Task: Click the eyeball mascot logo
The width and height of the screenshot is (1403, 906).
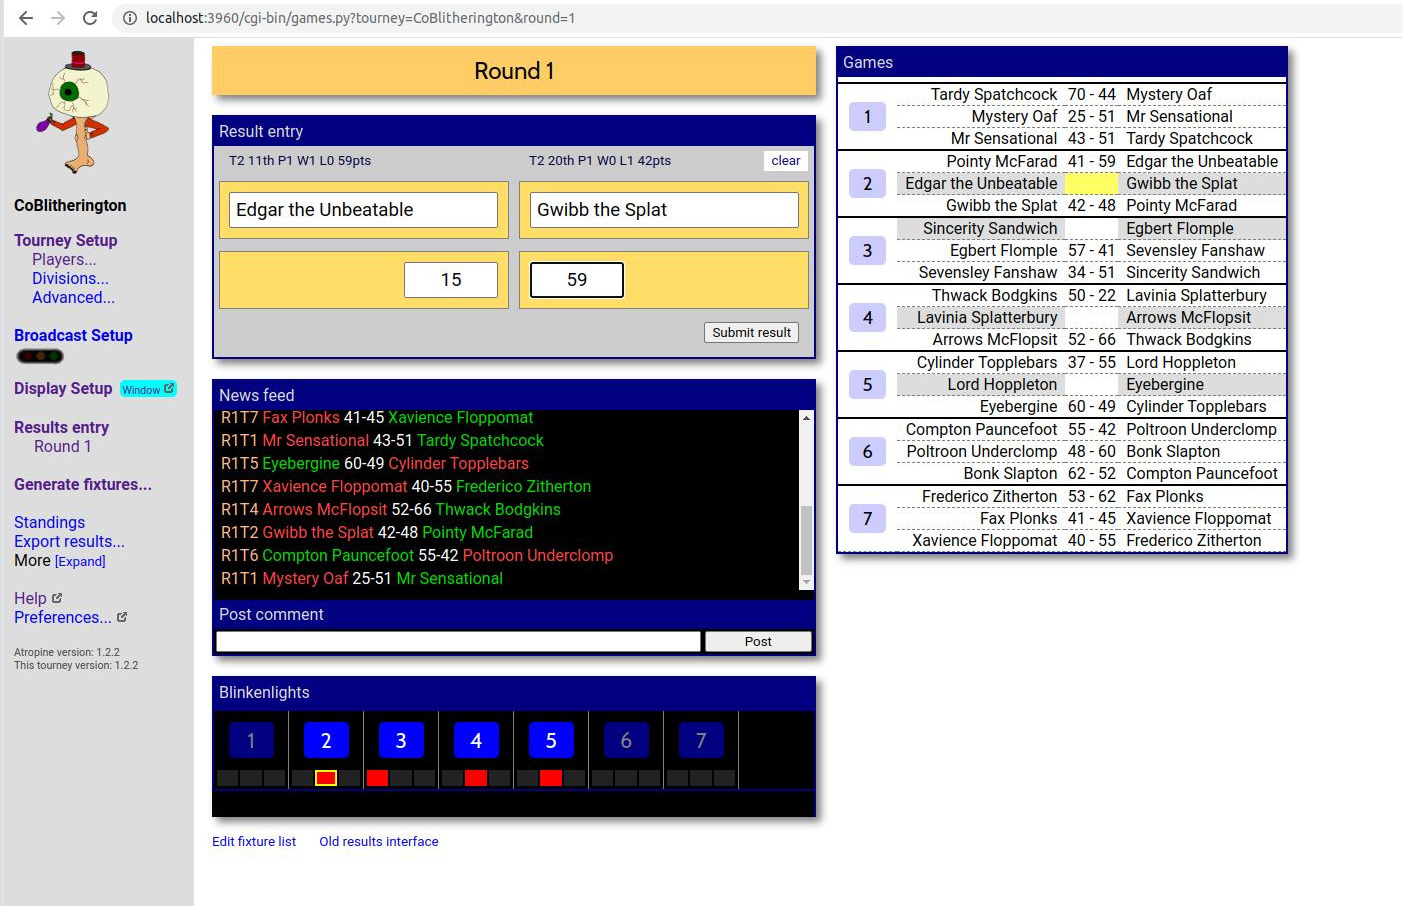Action: pyautogui.click(x=76, y=112)
